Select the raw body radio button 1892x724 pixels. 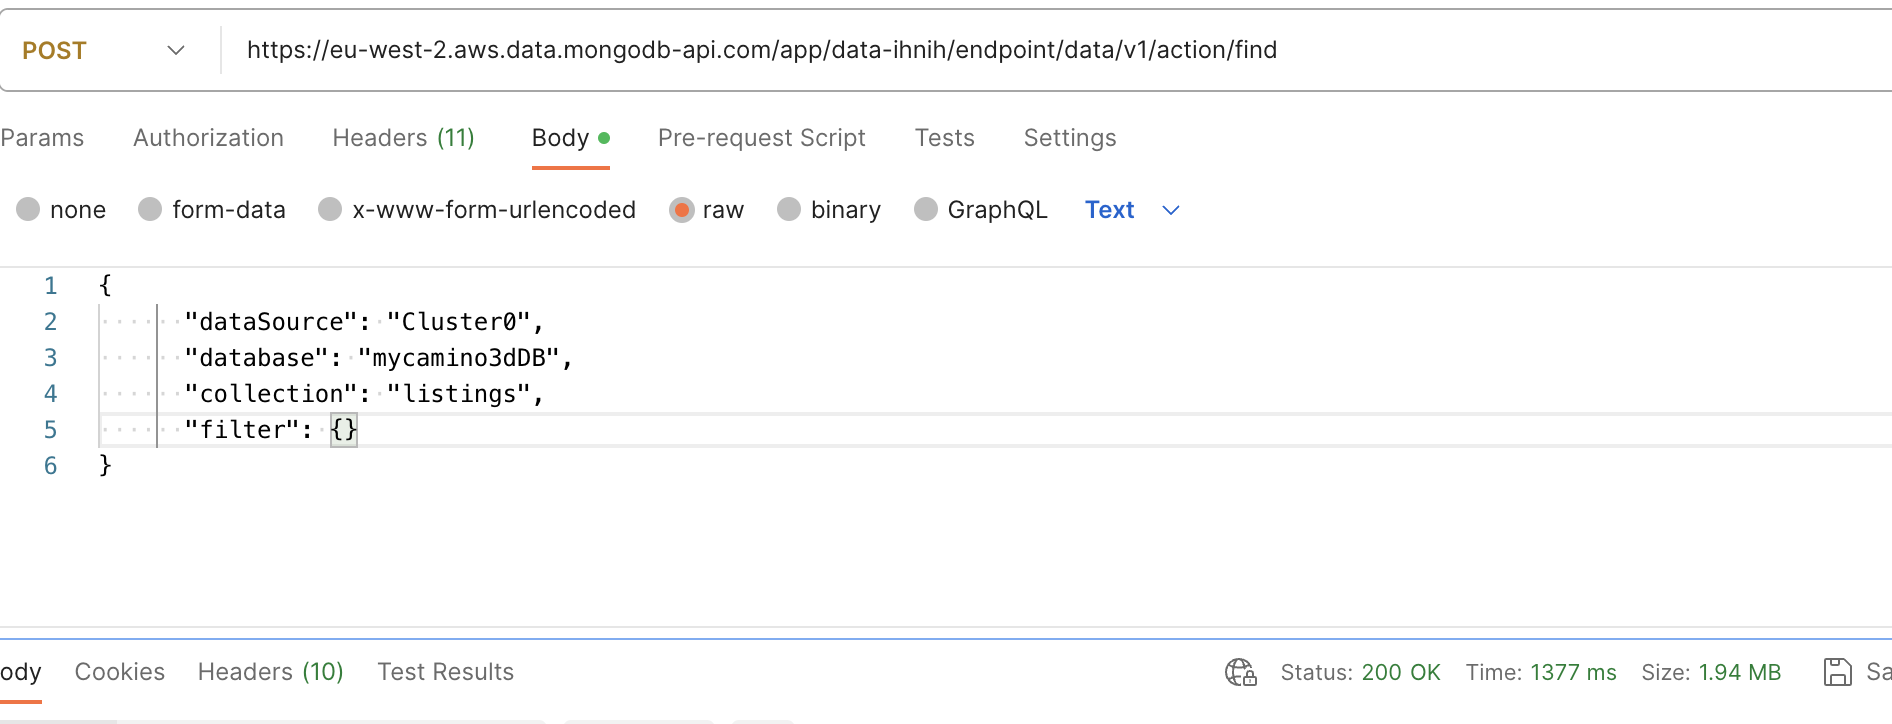[682, 209]
